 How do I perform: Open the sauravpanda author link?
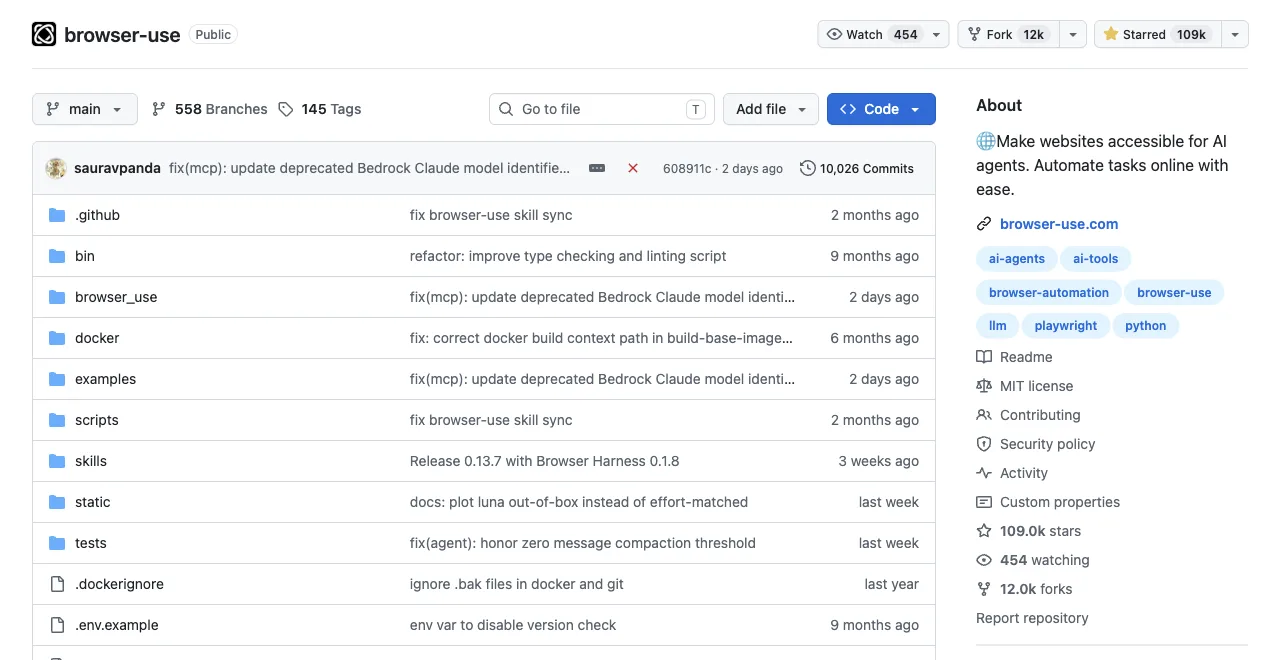click(117, 168)
